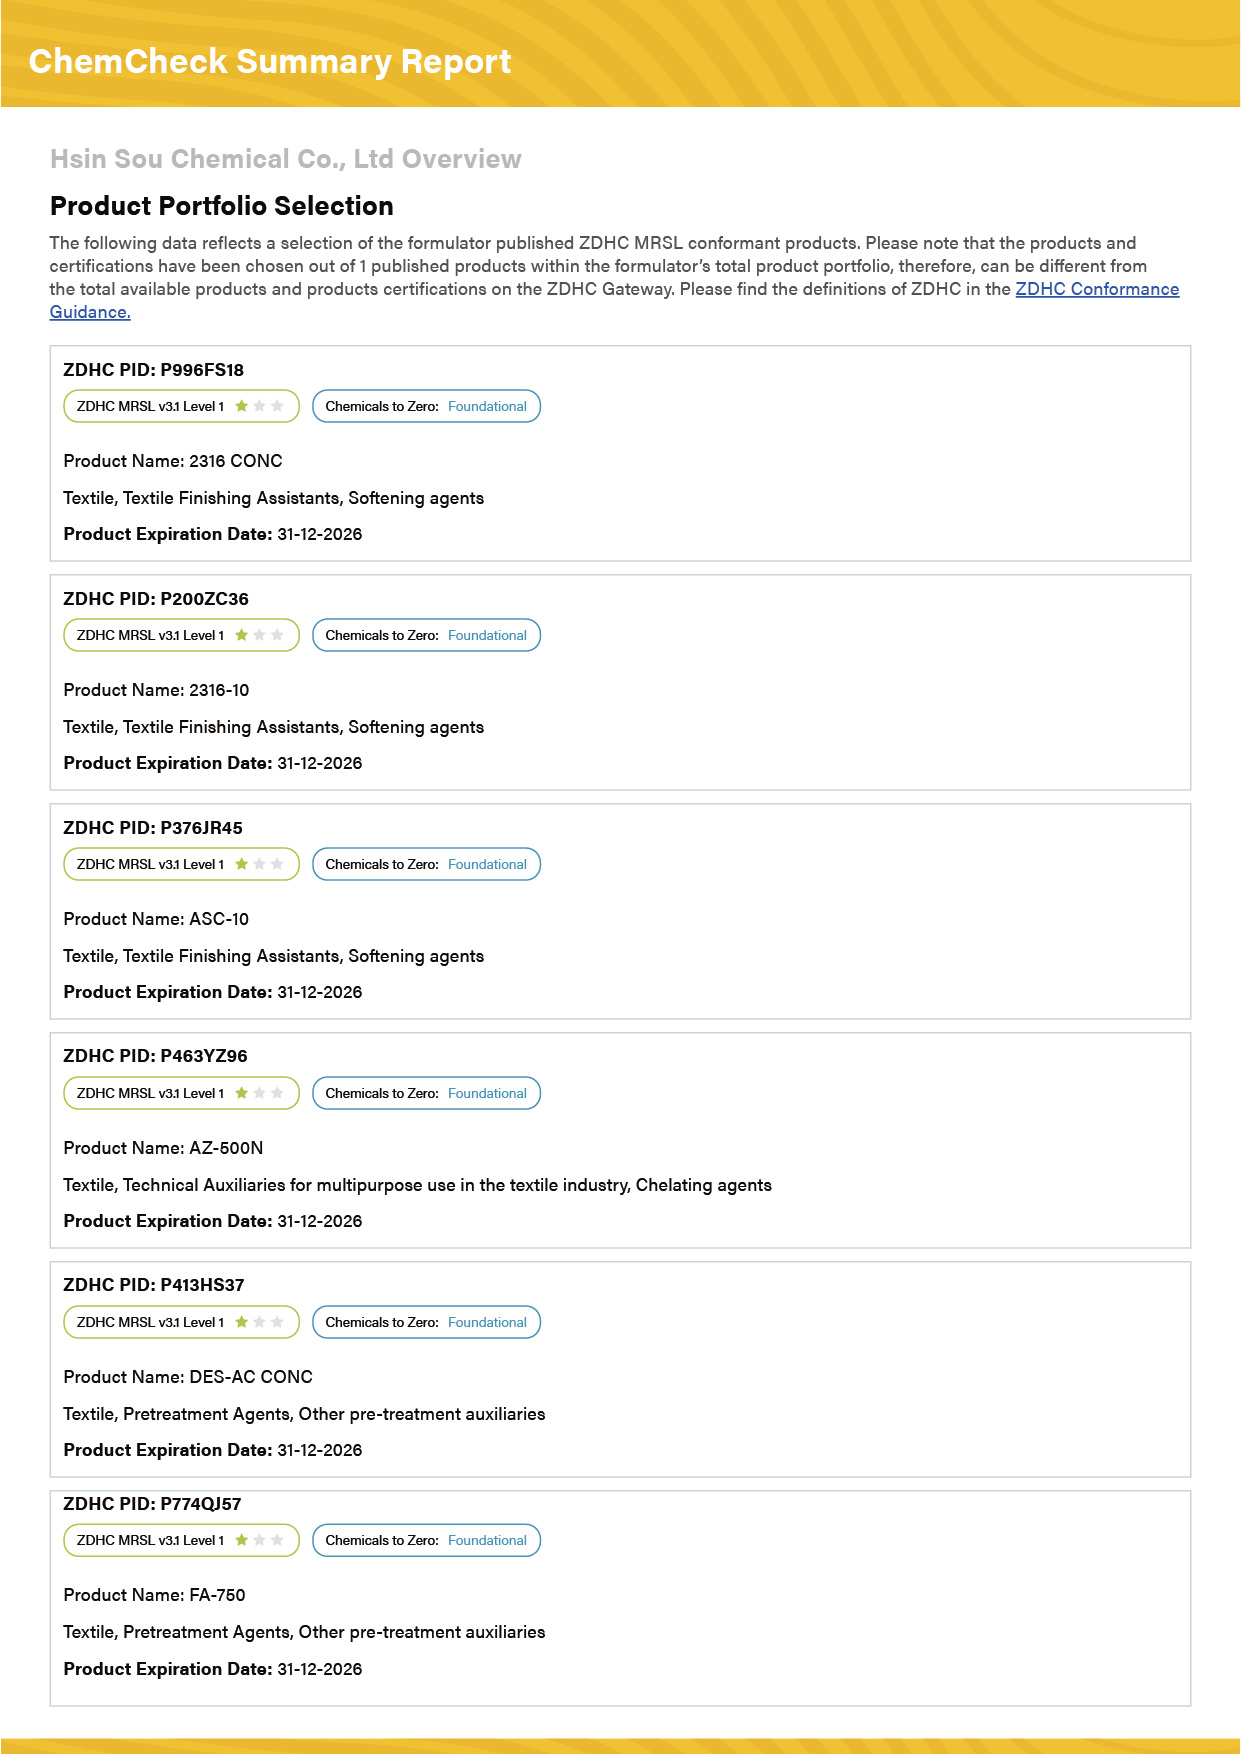Click the last grey star for P996FS18
The image size is (1241, 1754).
point(278,406)
